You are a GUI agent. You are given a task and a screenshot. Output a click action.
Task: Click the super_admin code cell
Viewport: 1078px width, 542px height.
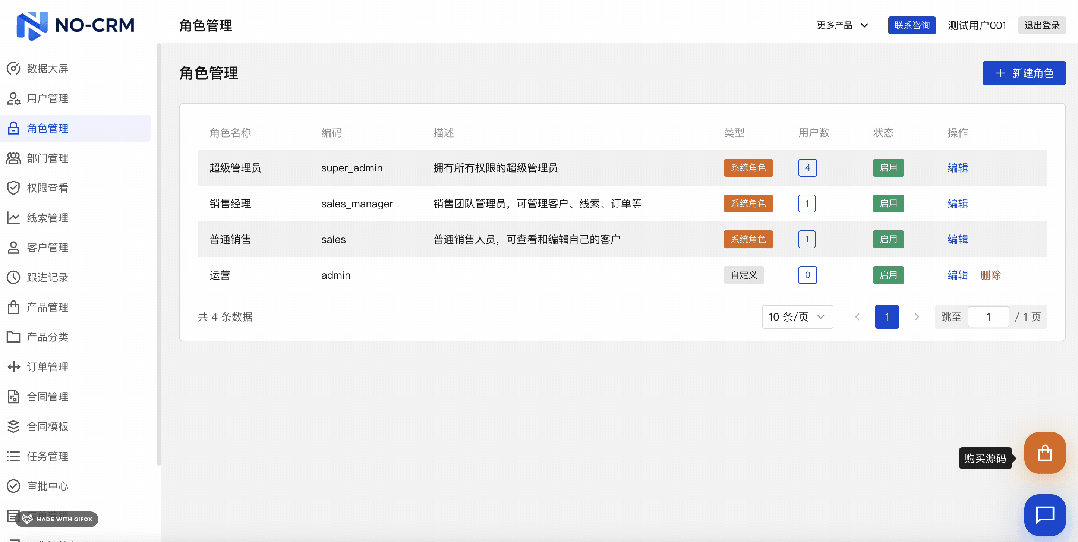tap(351, 168)
